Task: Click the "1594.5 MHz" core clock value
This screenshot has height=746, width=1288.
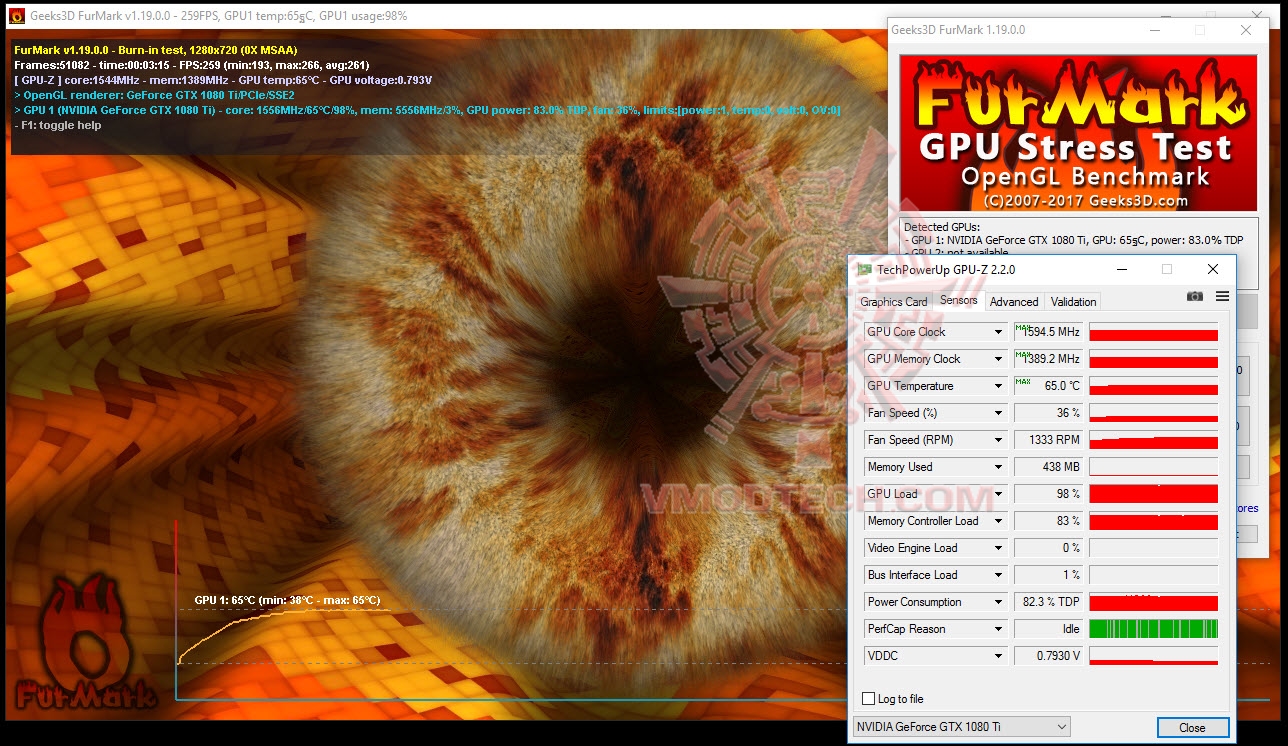Action: click(1048, 332)
